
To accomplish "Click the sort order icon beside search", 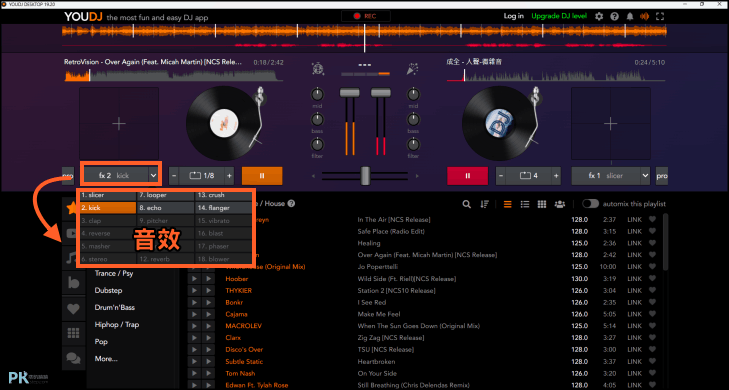I will (484, 204).
